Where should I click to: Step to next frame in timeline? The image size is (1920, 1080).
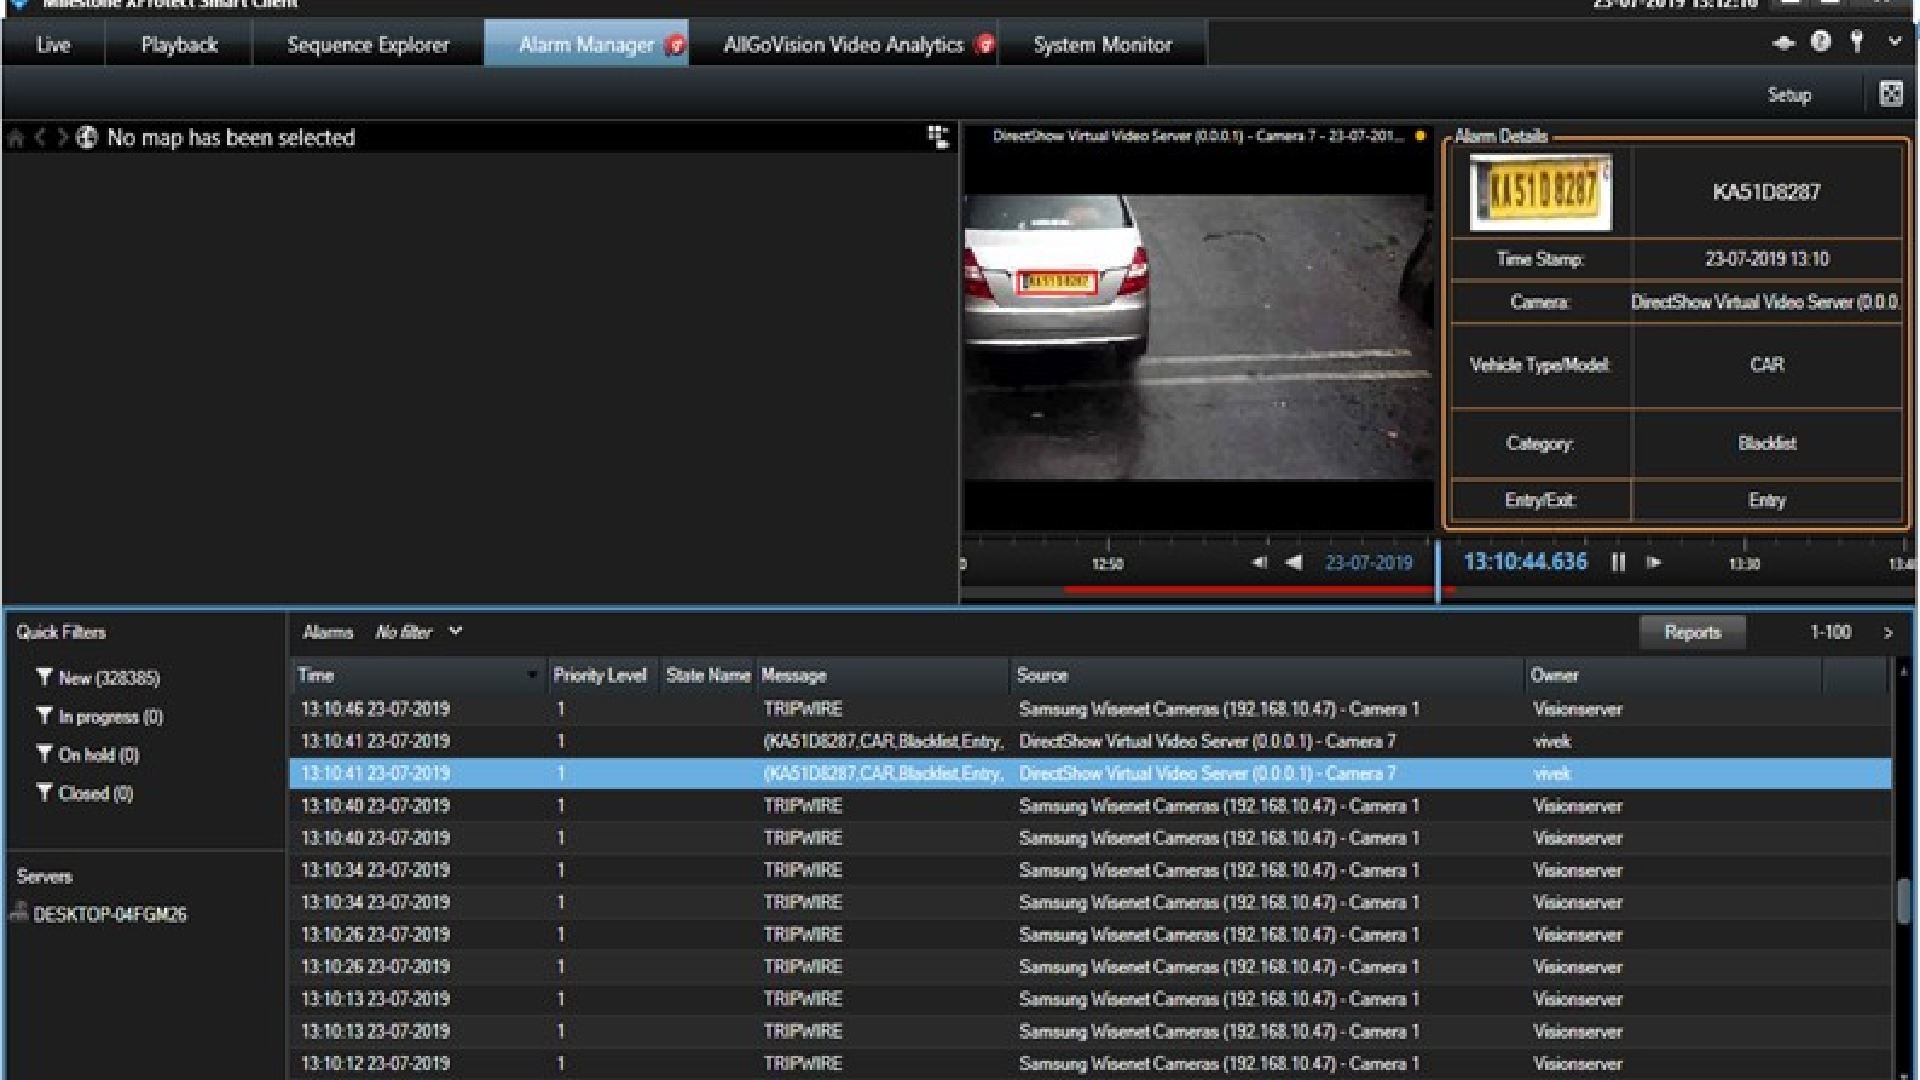click(x=1654, y=563)
